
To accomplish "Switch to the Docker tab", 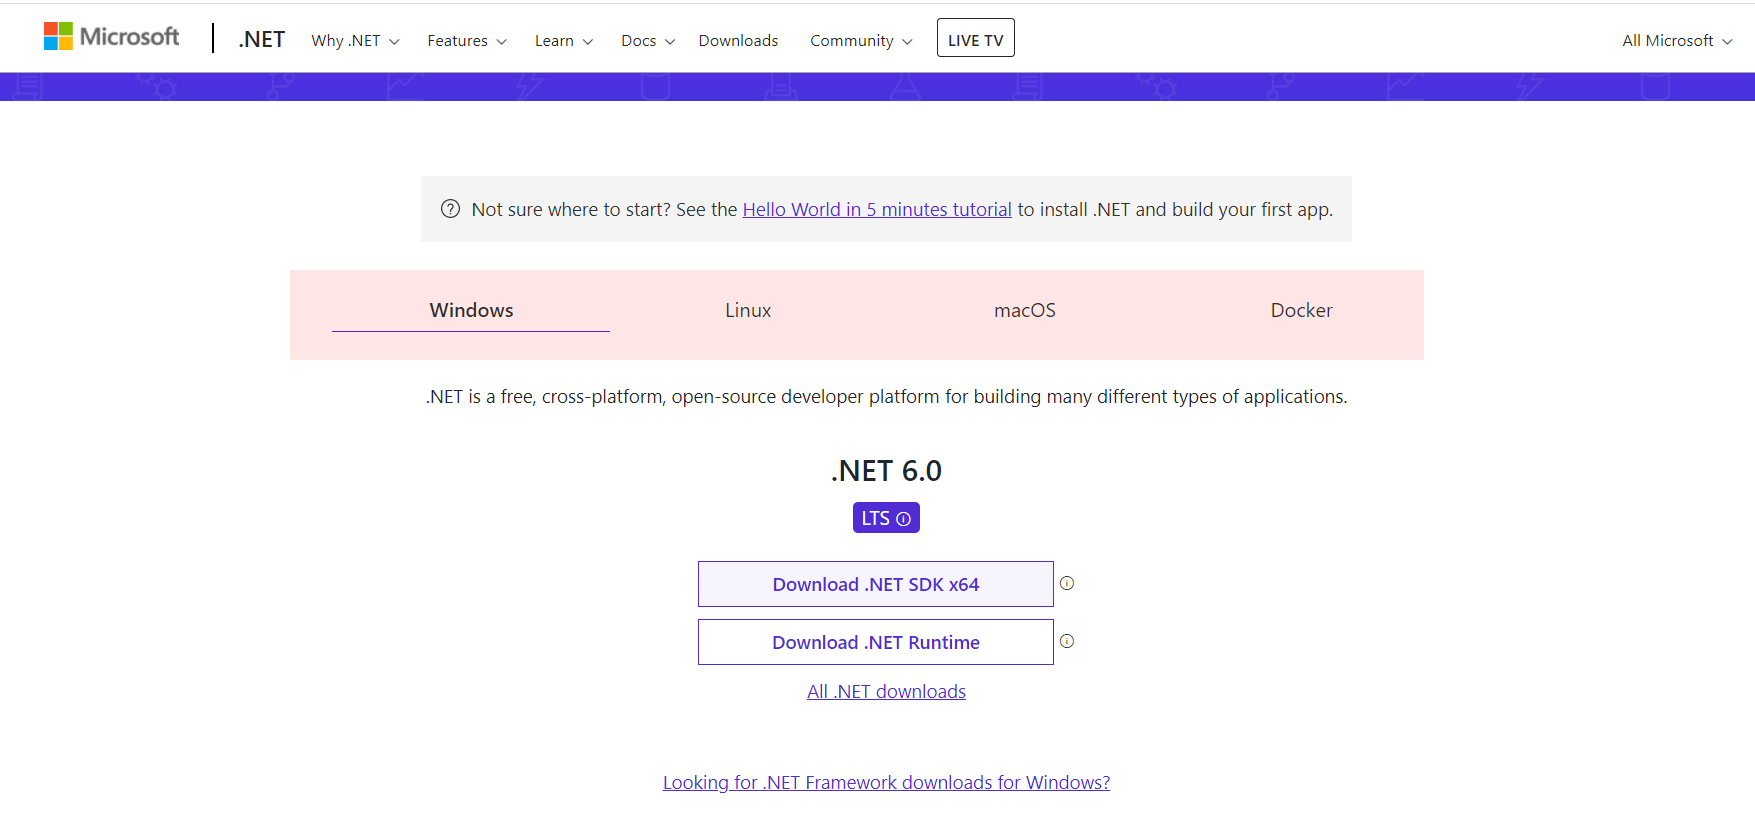I will [1301, 311].
